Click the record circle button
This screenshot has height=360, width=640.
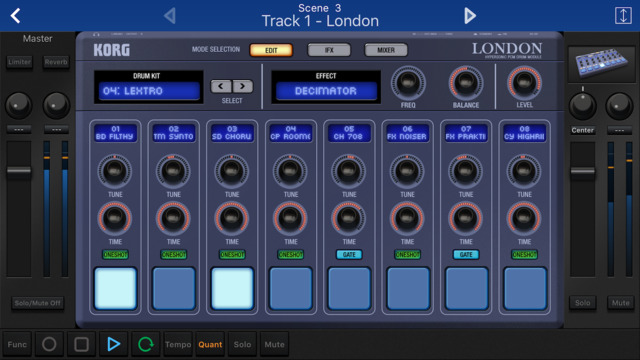tap(49, 344)
